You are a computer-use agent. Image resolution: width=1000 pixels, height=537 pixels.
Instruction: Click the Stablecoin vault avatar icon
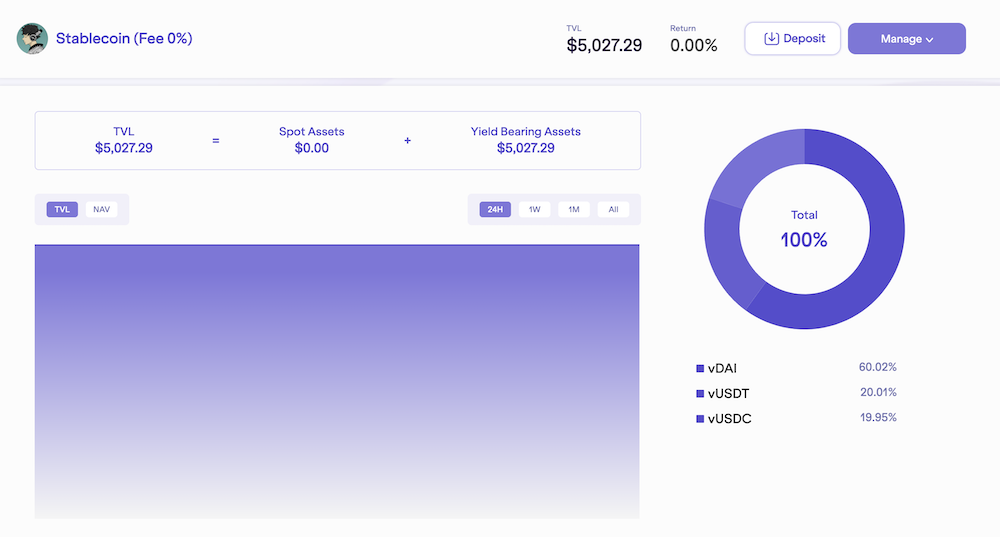[32, 39]
